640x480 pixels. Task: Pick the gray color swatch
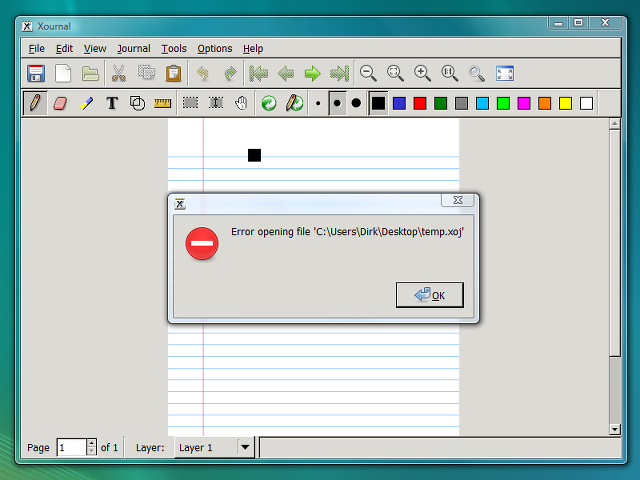click(x=462, y=103)
